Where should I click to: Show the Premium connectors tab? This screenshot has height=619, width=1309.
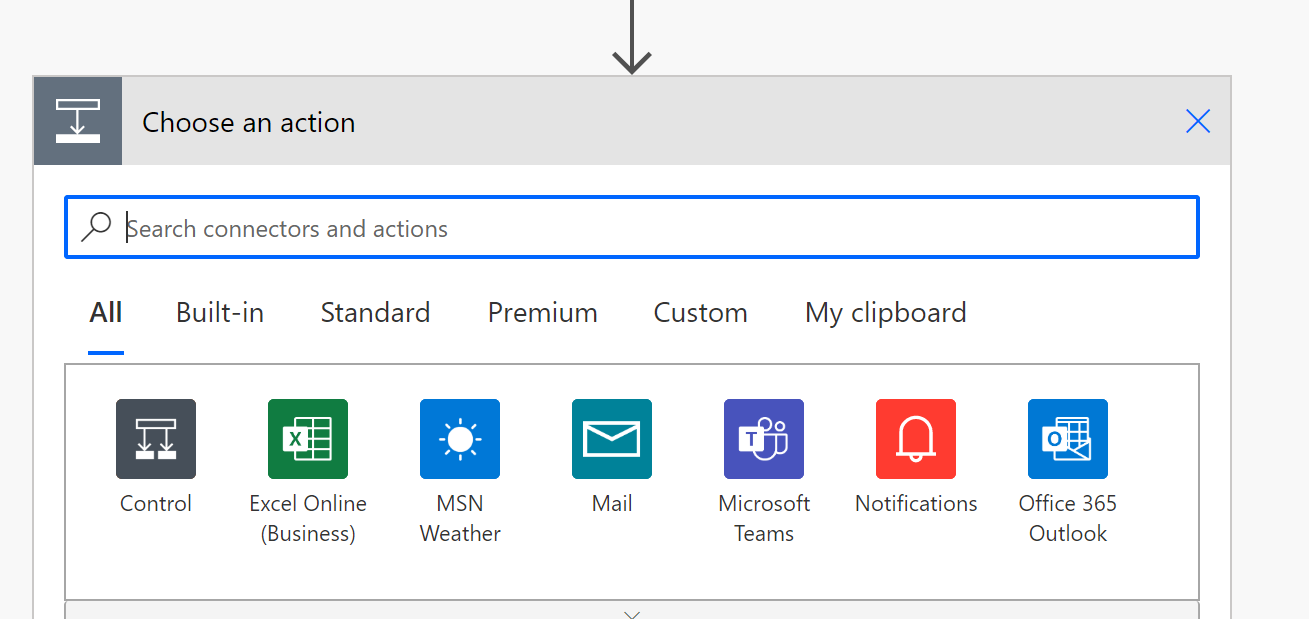pos(542,313)
